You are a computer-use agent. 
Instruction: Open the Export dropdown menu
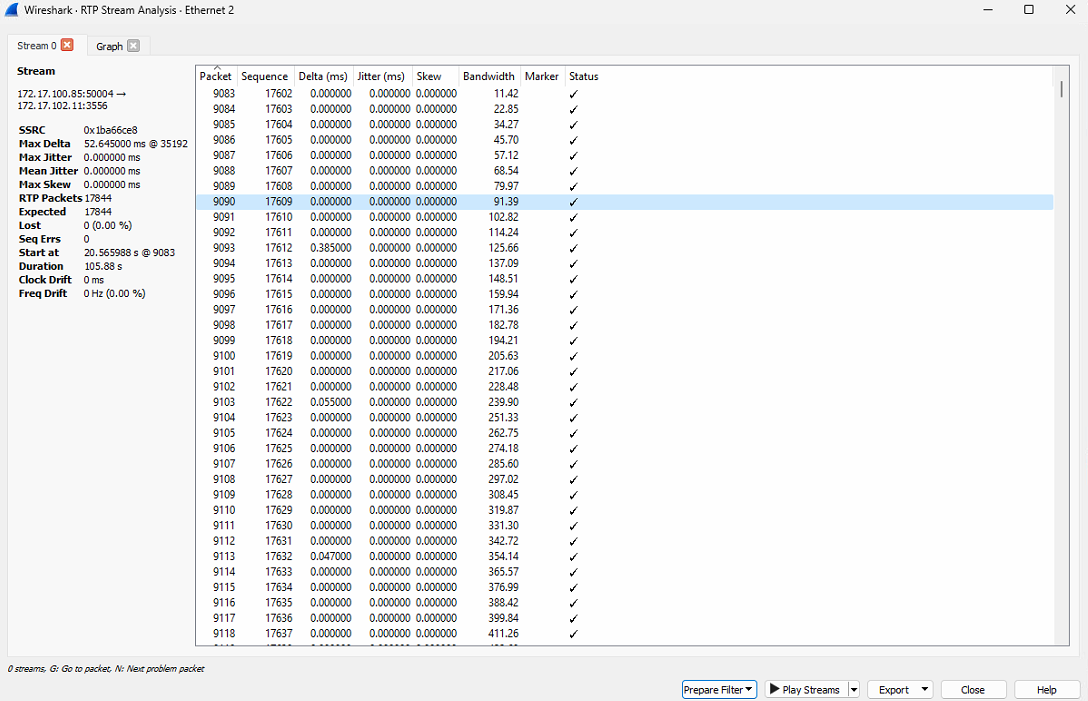click(899, 690)
